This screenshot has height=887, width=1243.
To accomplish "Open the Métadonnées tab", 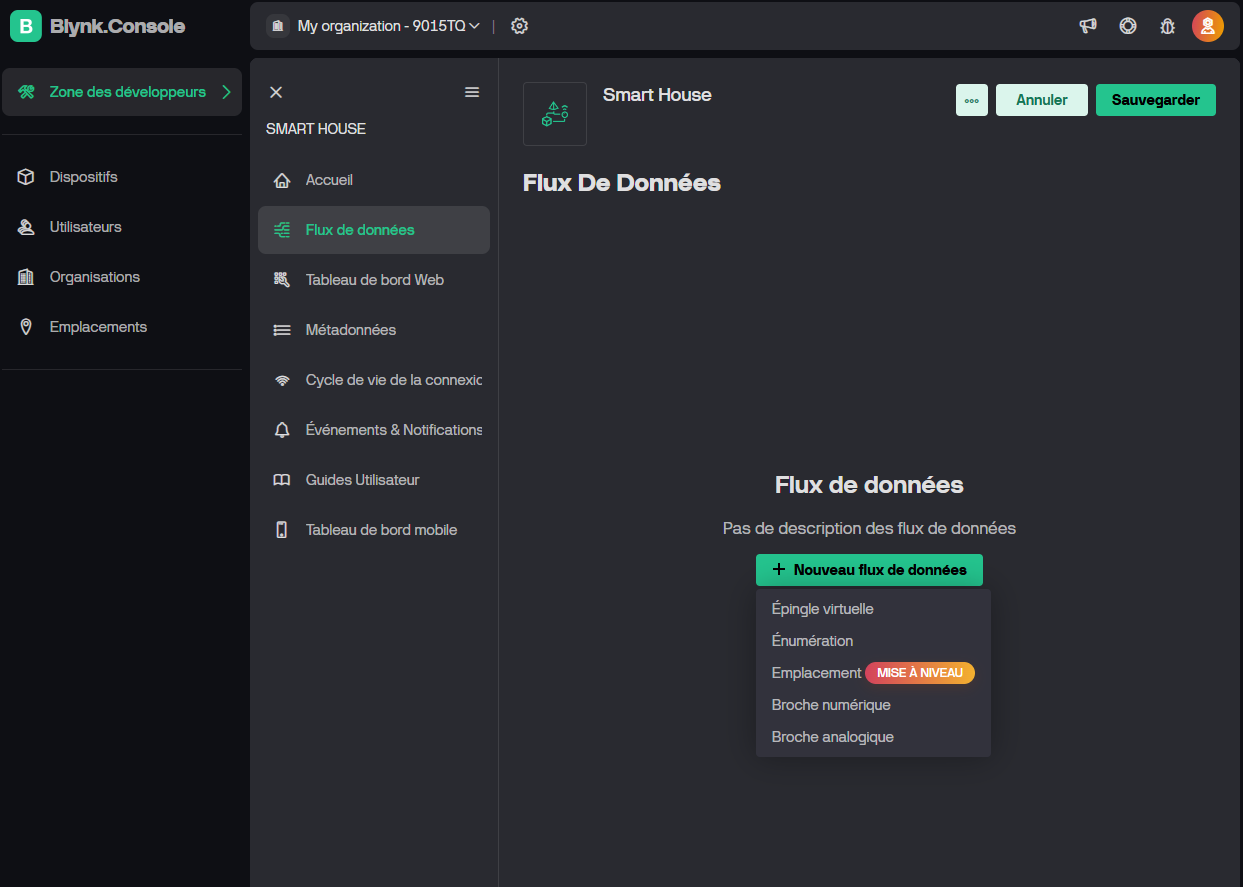I will 374,330.
